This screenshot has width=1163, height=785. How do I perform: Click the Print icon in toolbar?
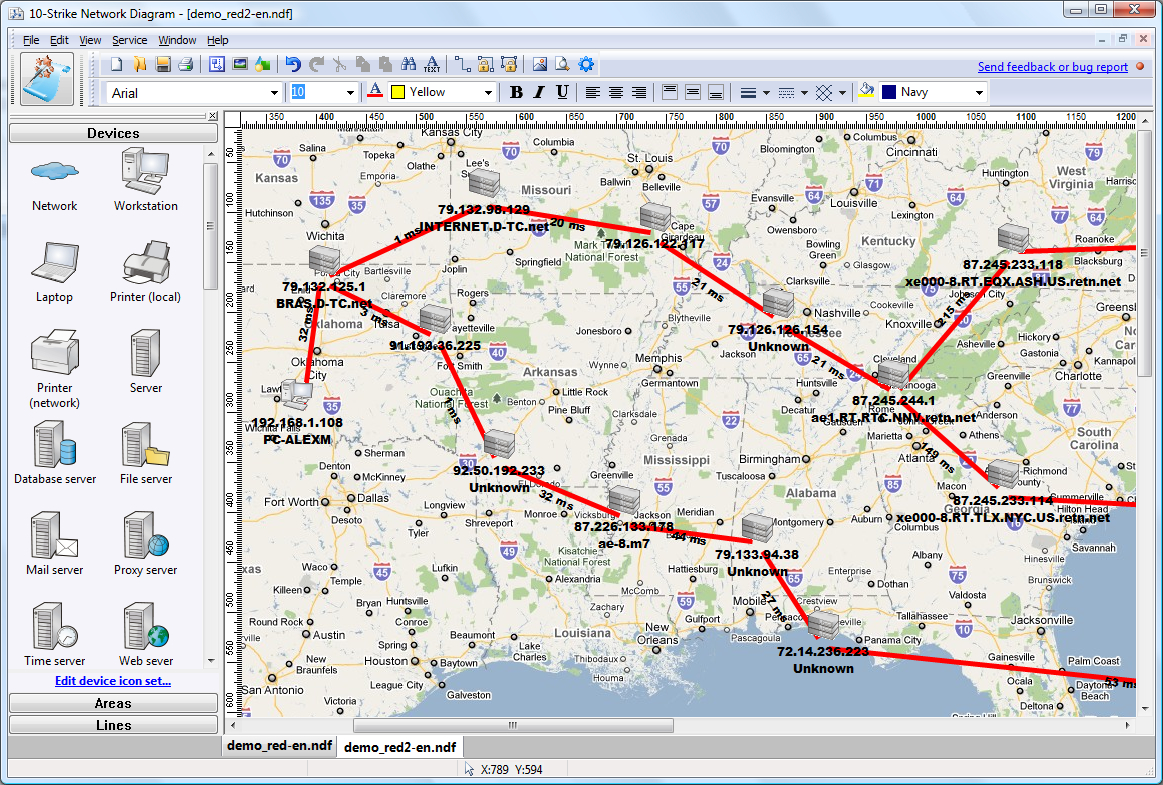[185, 65]
